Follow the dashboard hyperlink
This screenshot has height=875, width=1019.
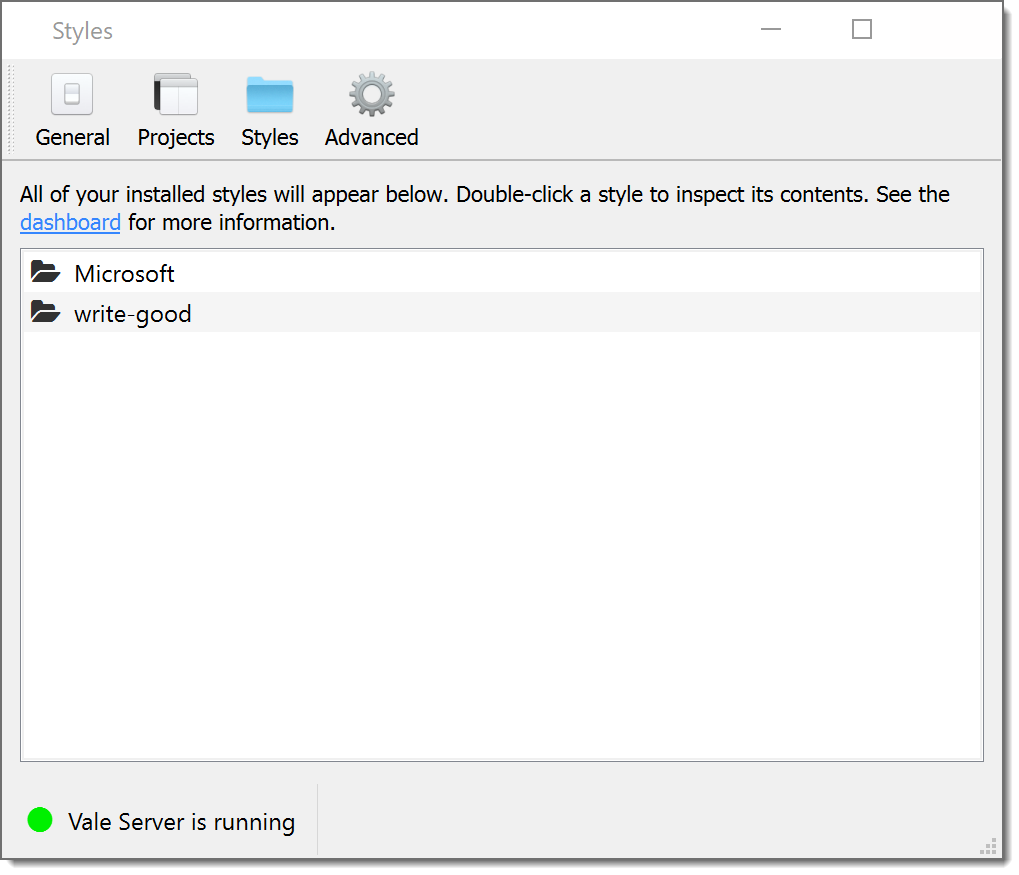click(70, 223)
